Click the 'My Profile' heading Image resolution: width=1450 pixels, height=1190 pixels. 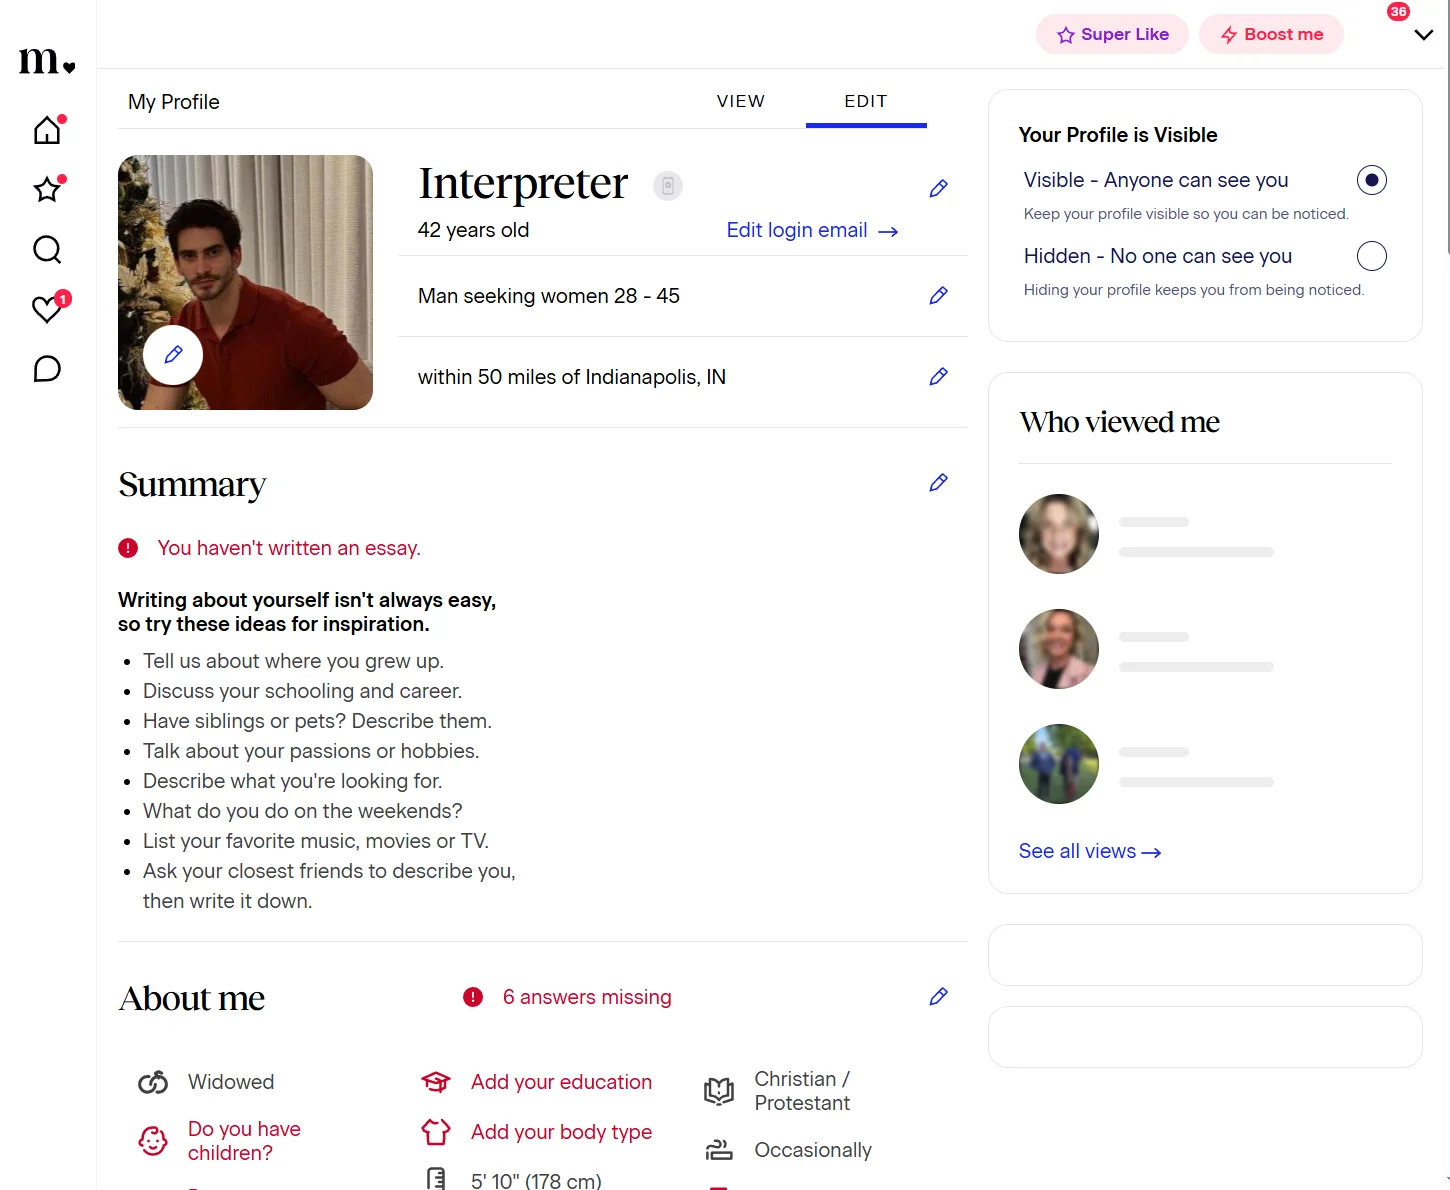[x=174, y=102]
